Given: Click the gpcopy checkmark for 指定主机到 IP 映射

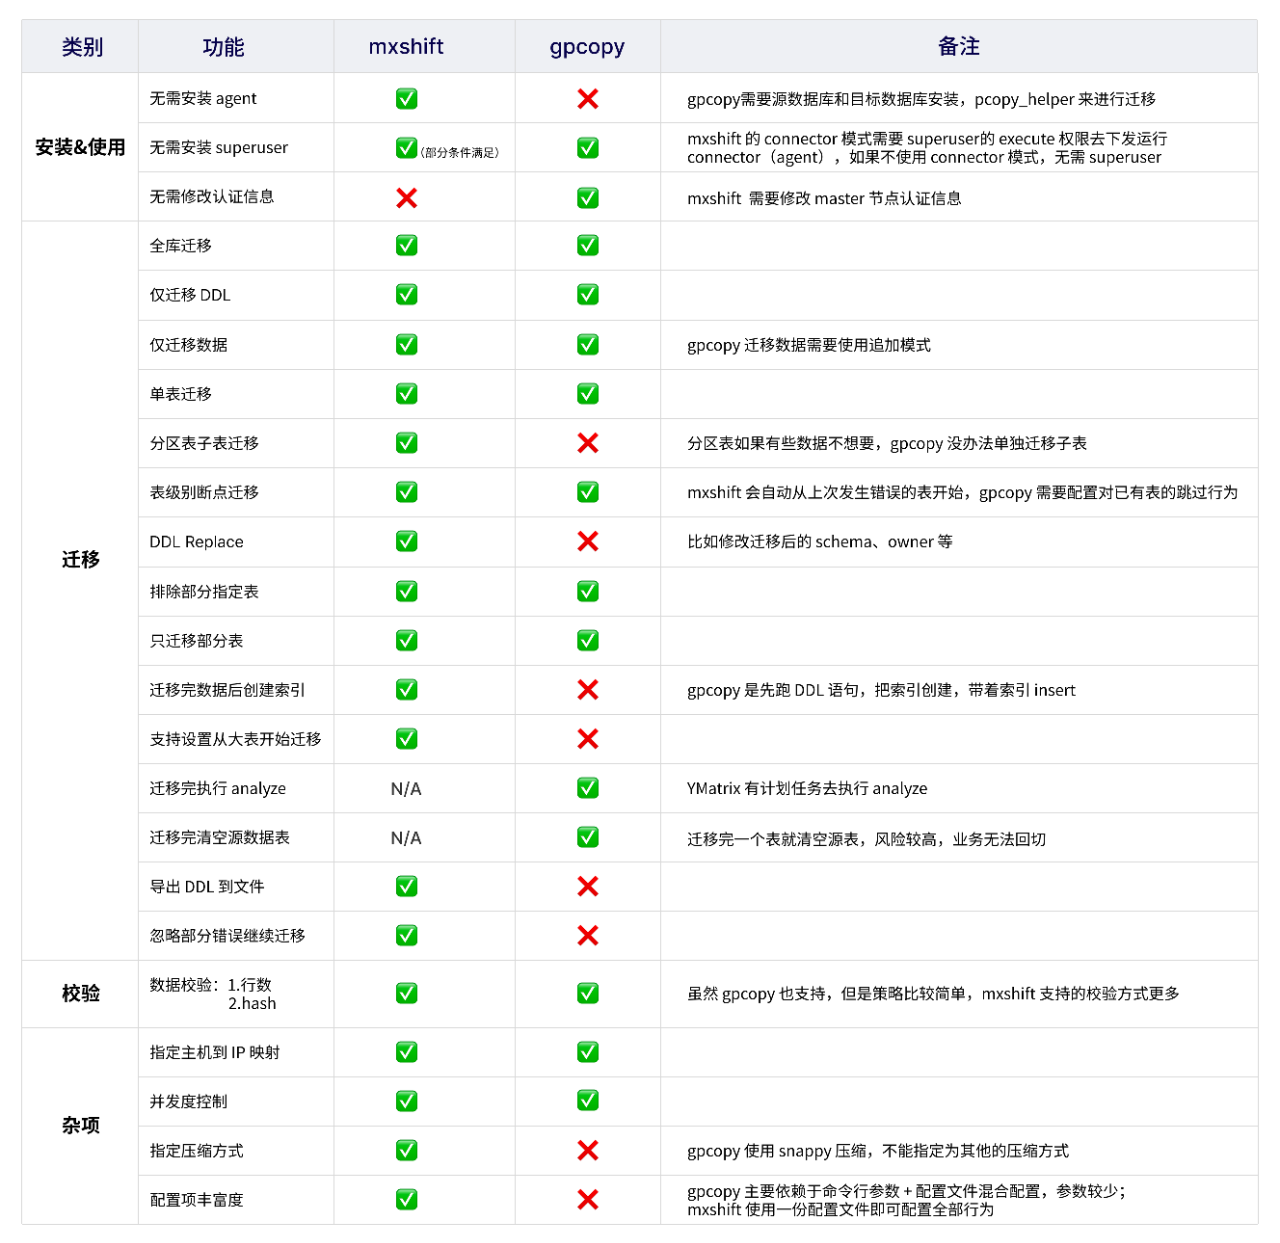Looking at the screenshot, I should tap(588, 1052).
